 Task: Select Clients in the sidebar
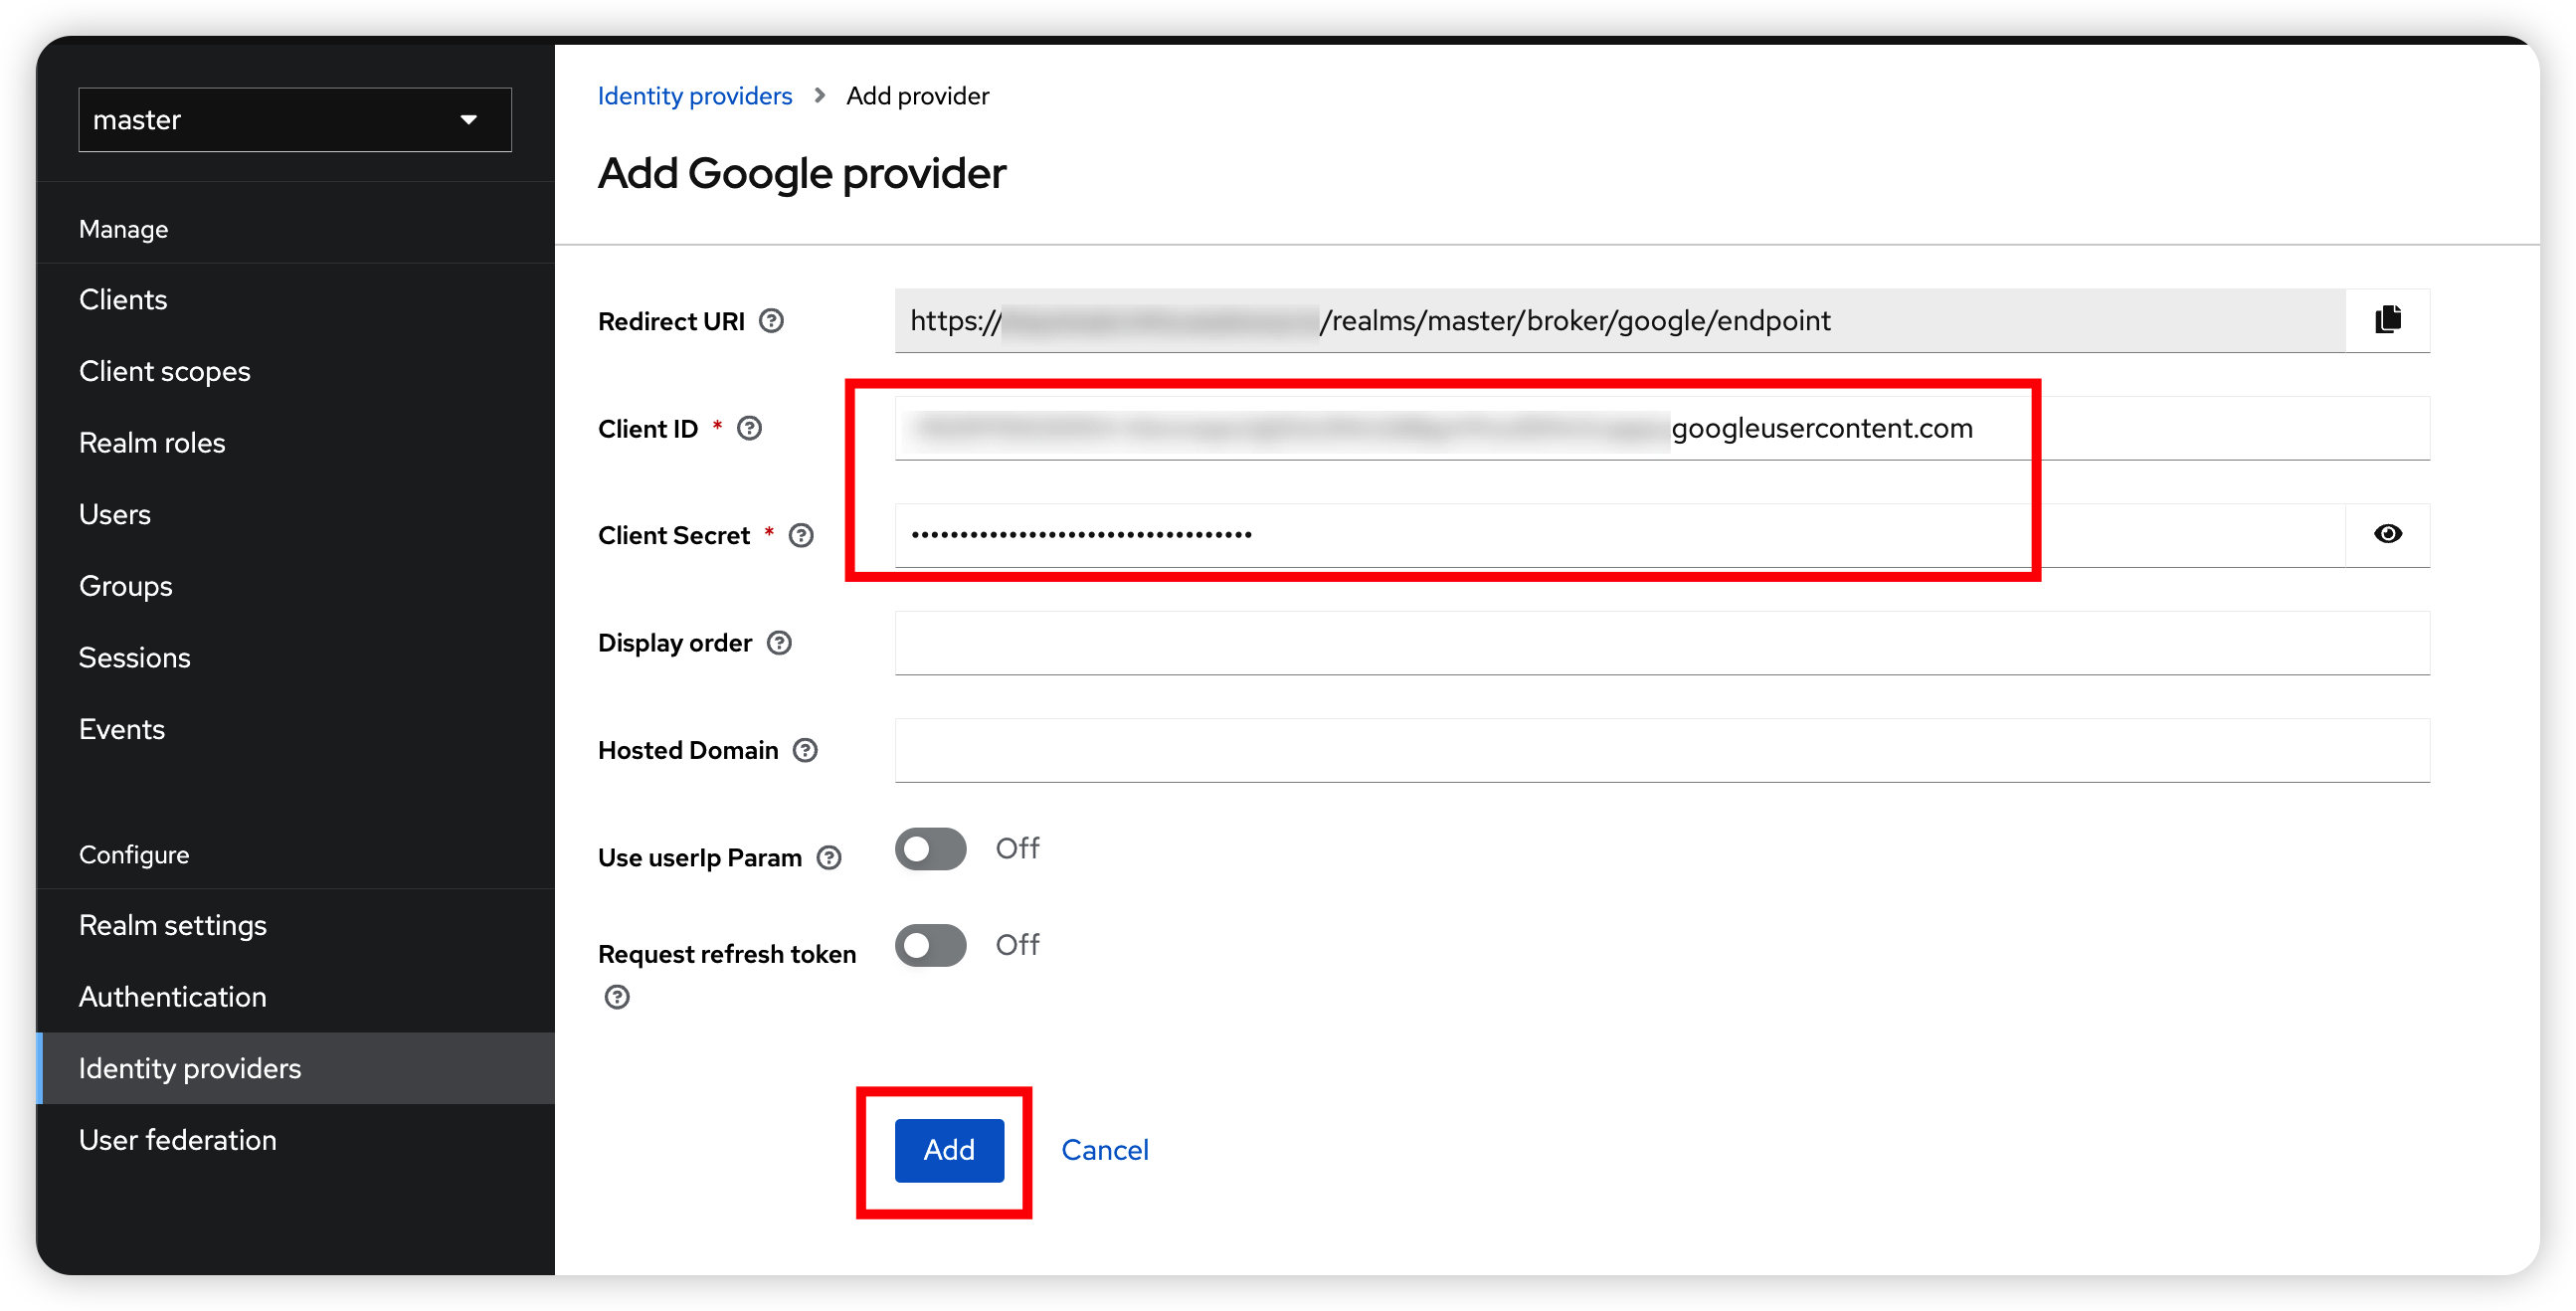122,299
